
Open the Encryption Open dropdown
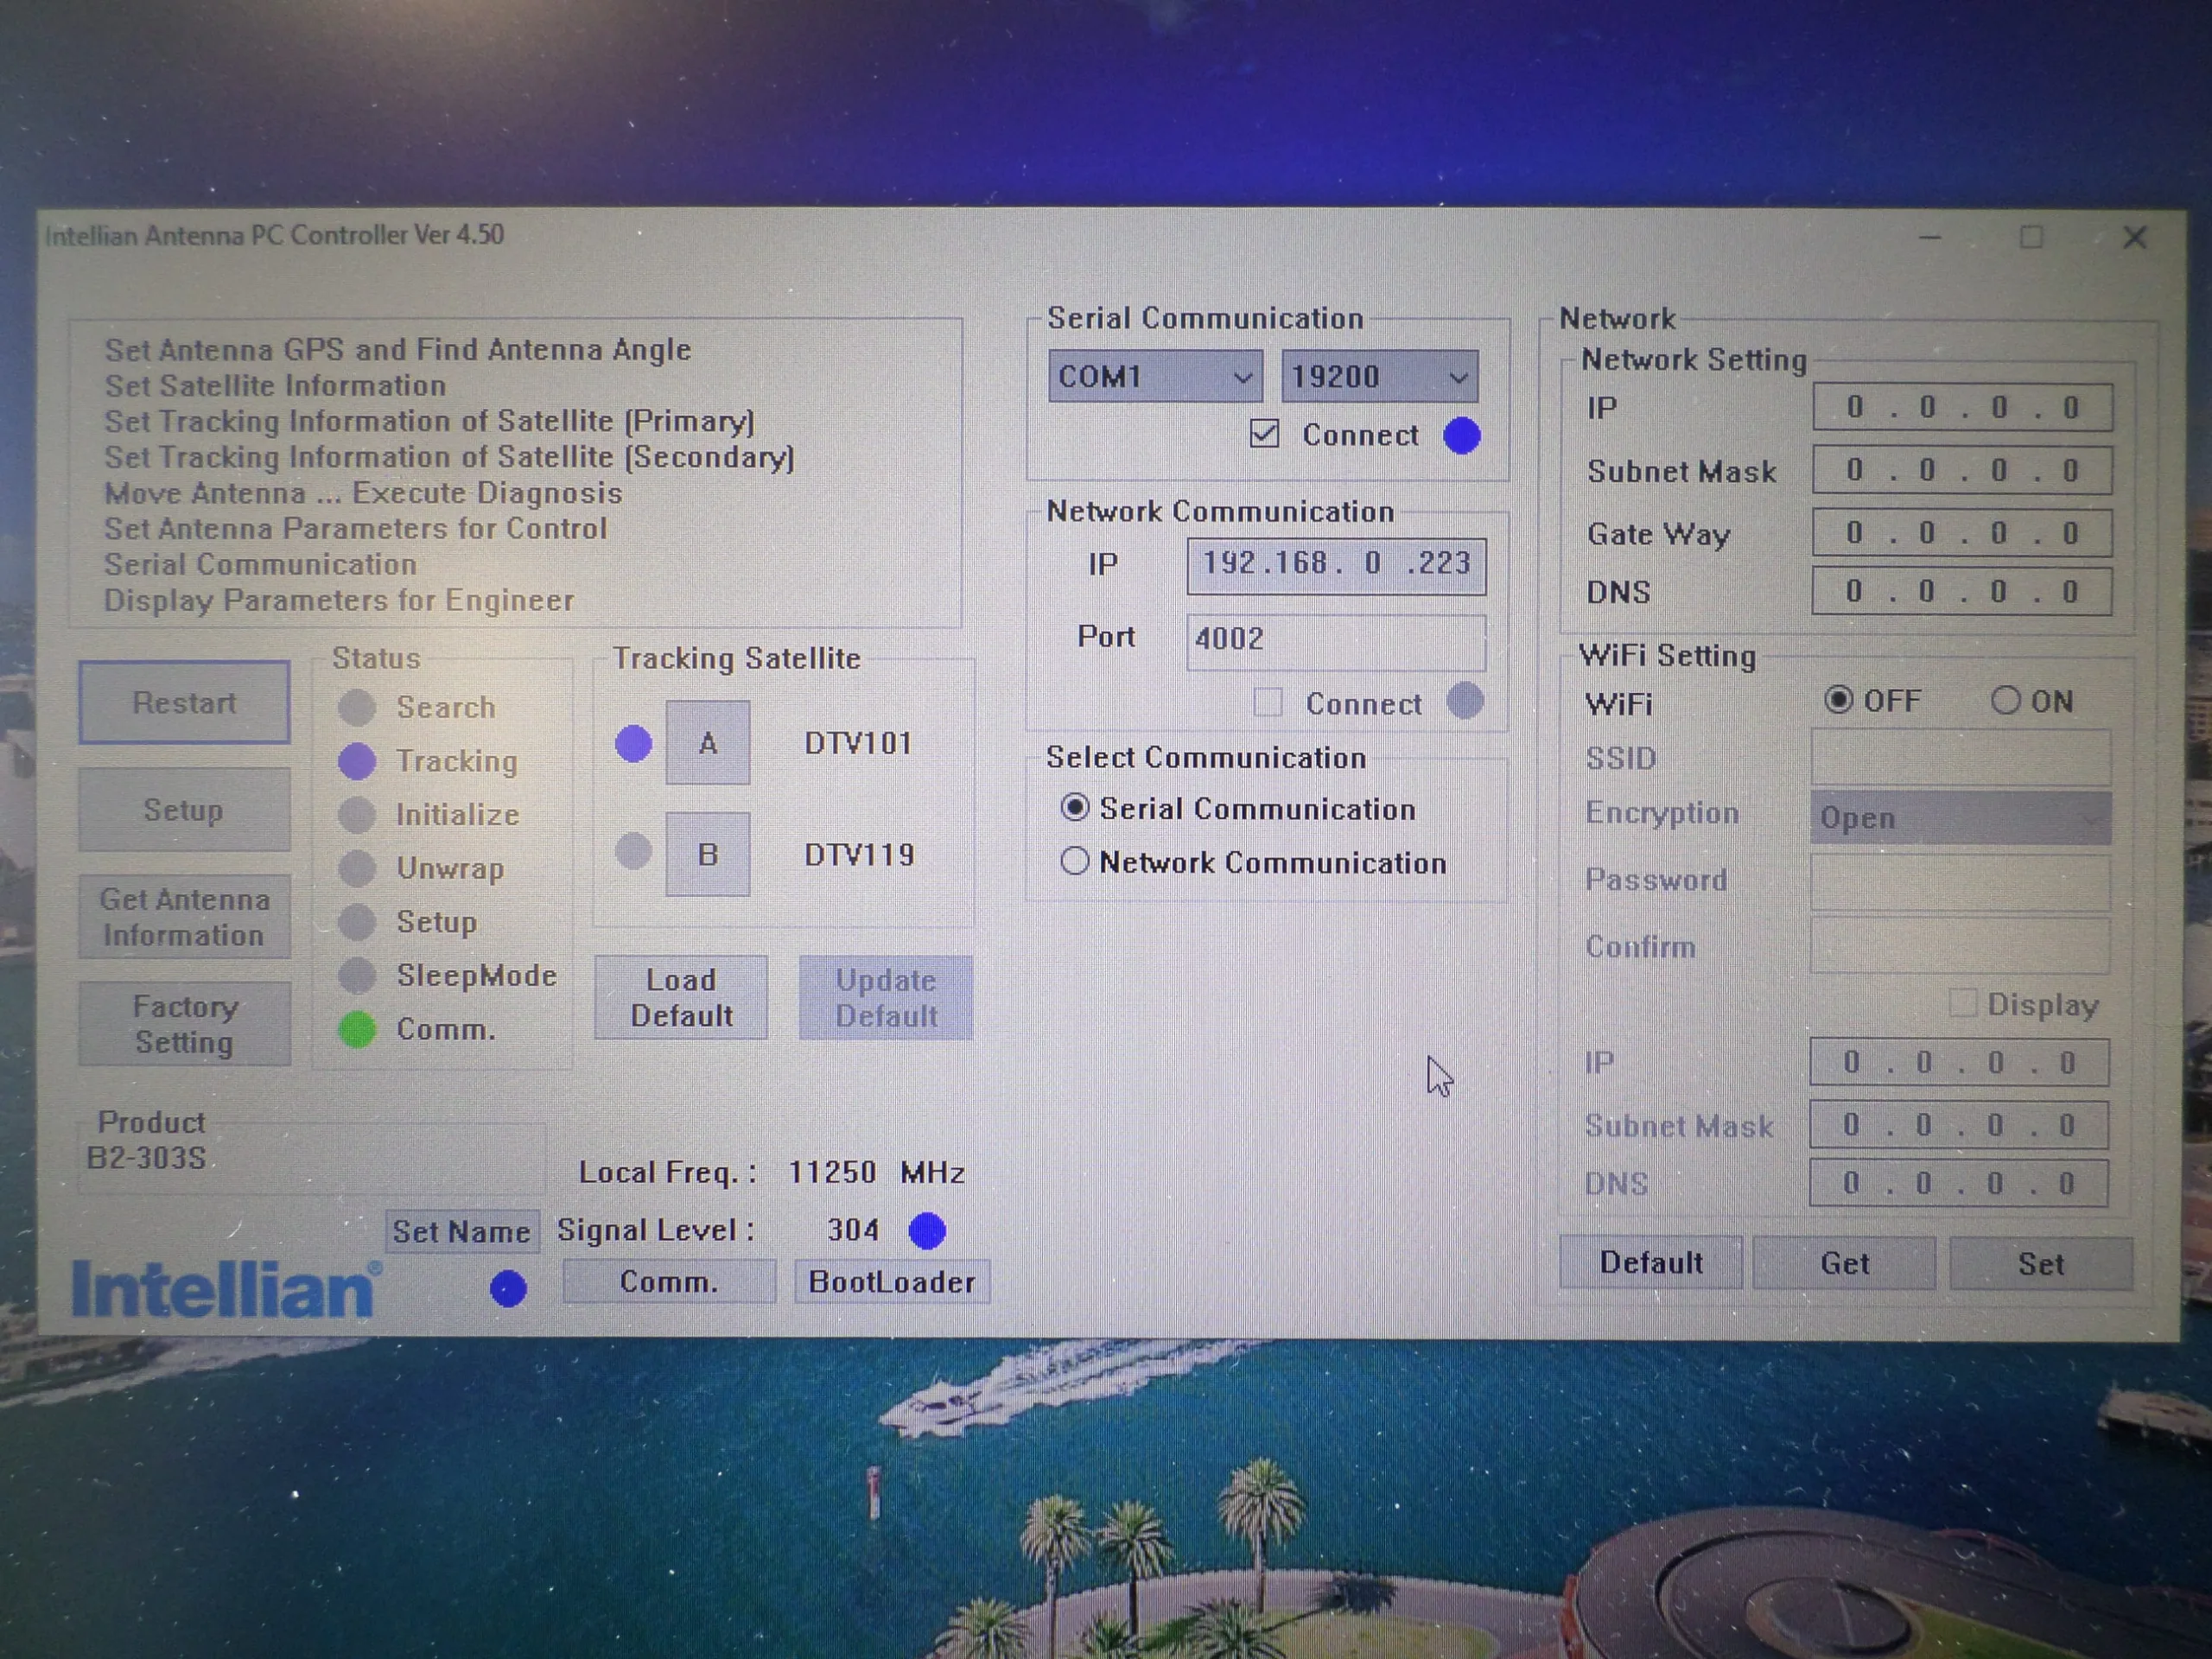(1961, 818)
